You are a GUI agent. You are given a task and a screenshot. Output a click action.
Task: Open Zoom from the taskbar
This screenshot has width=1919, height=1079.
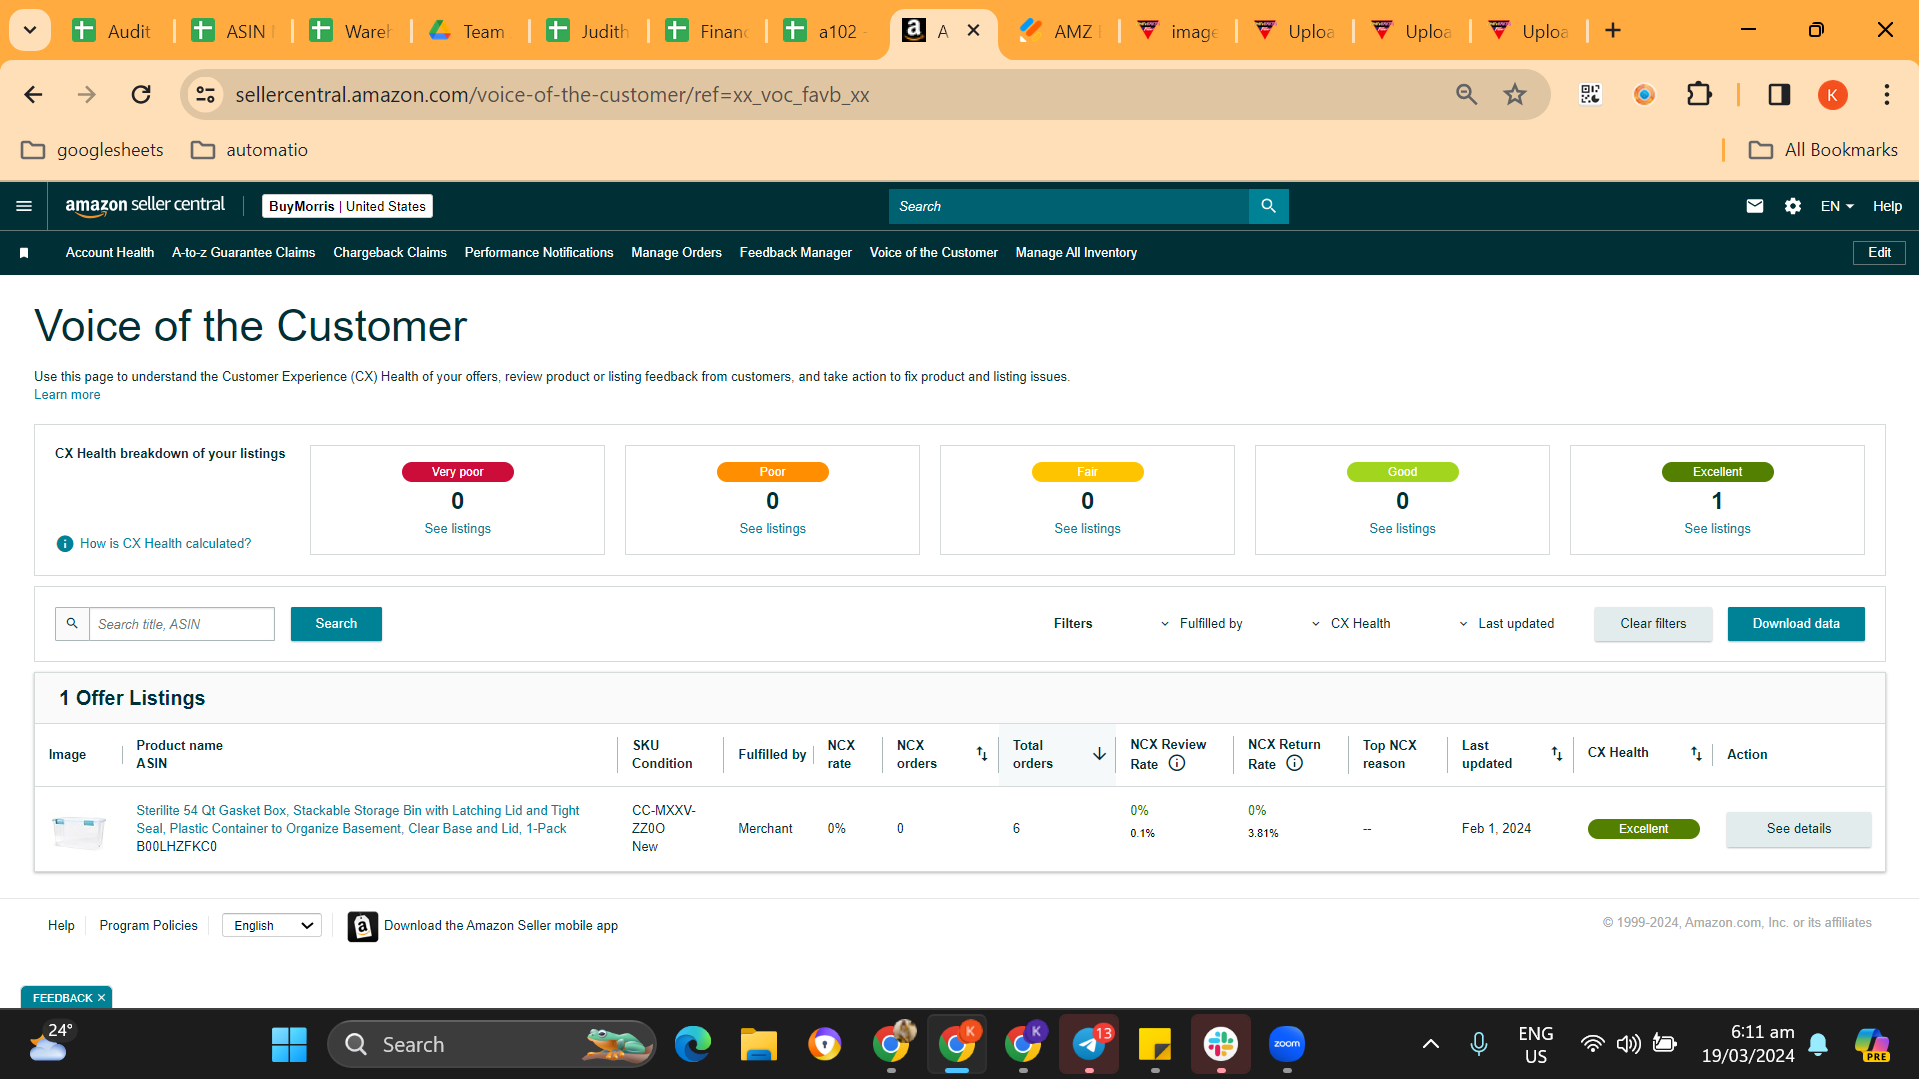pos(1287,1045)
